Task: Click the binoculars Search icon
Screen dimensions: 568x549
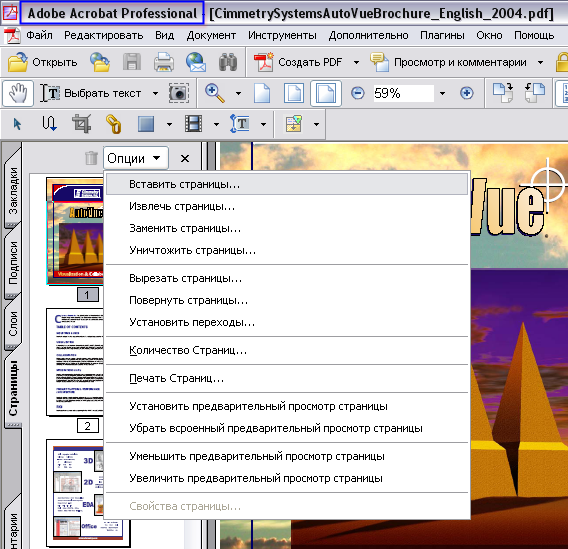Action: (228, 62)
